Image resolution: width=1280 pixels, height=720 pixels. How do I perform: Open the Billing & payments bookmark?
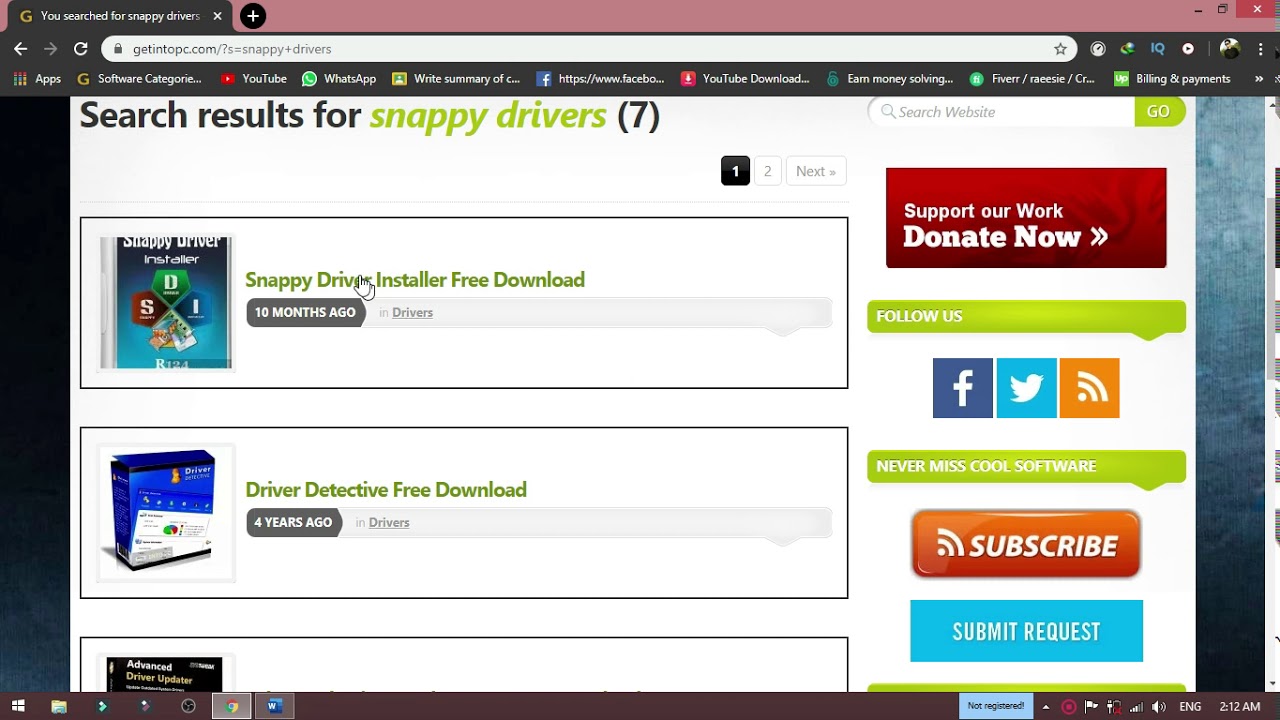(1172, 78)
